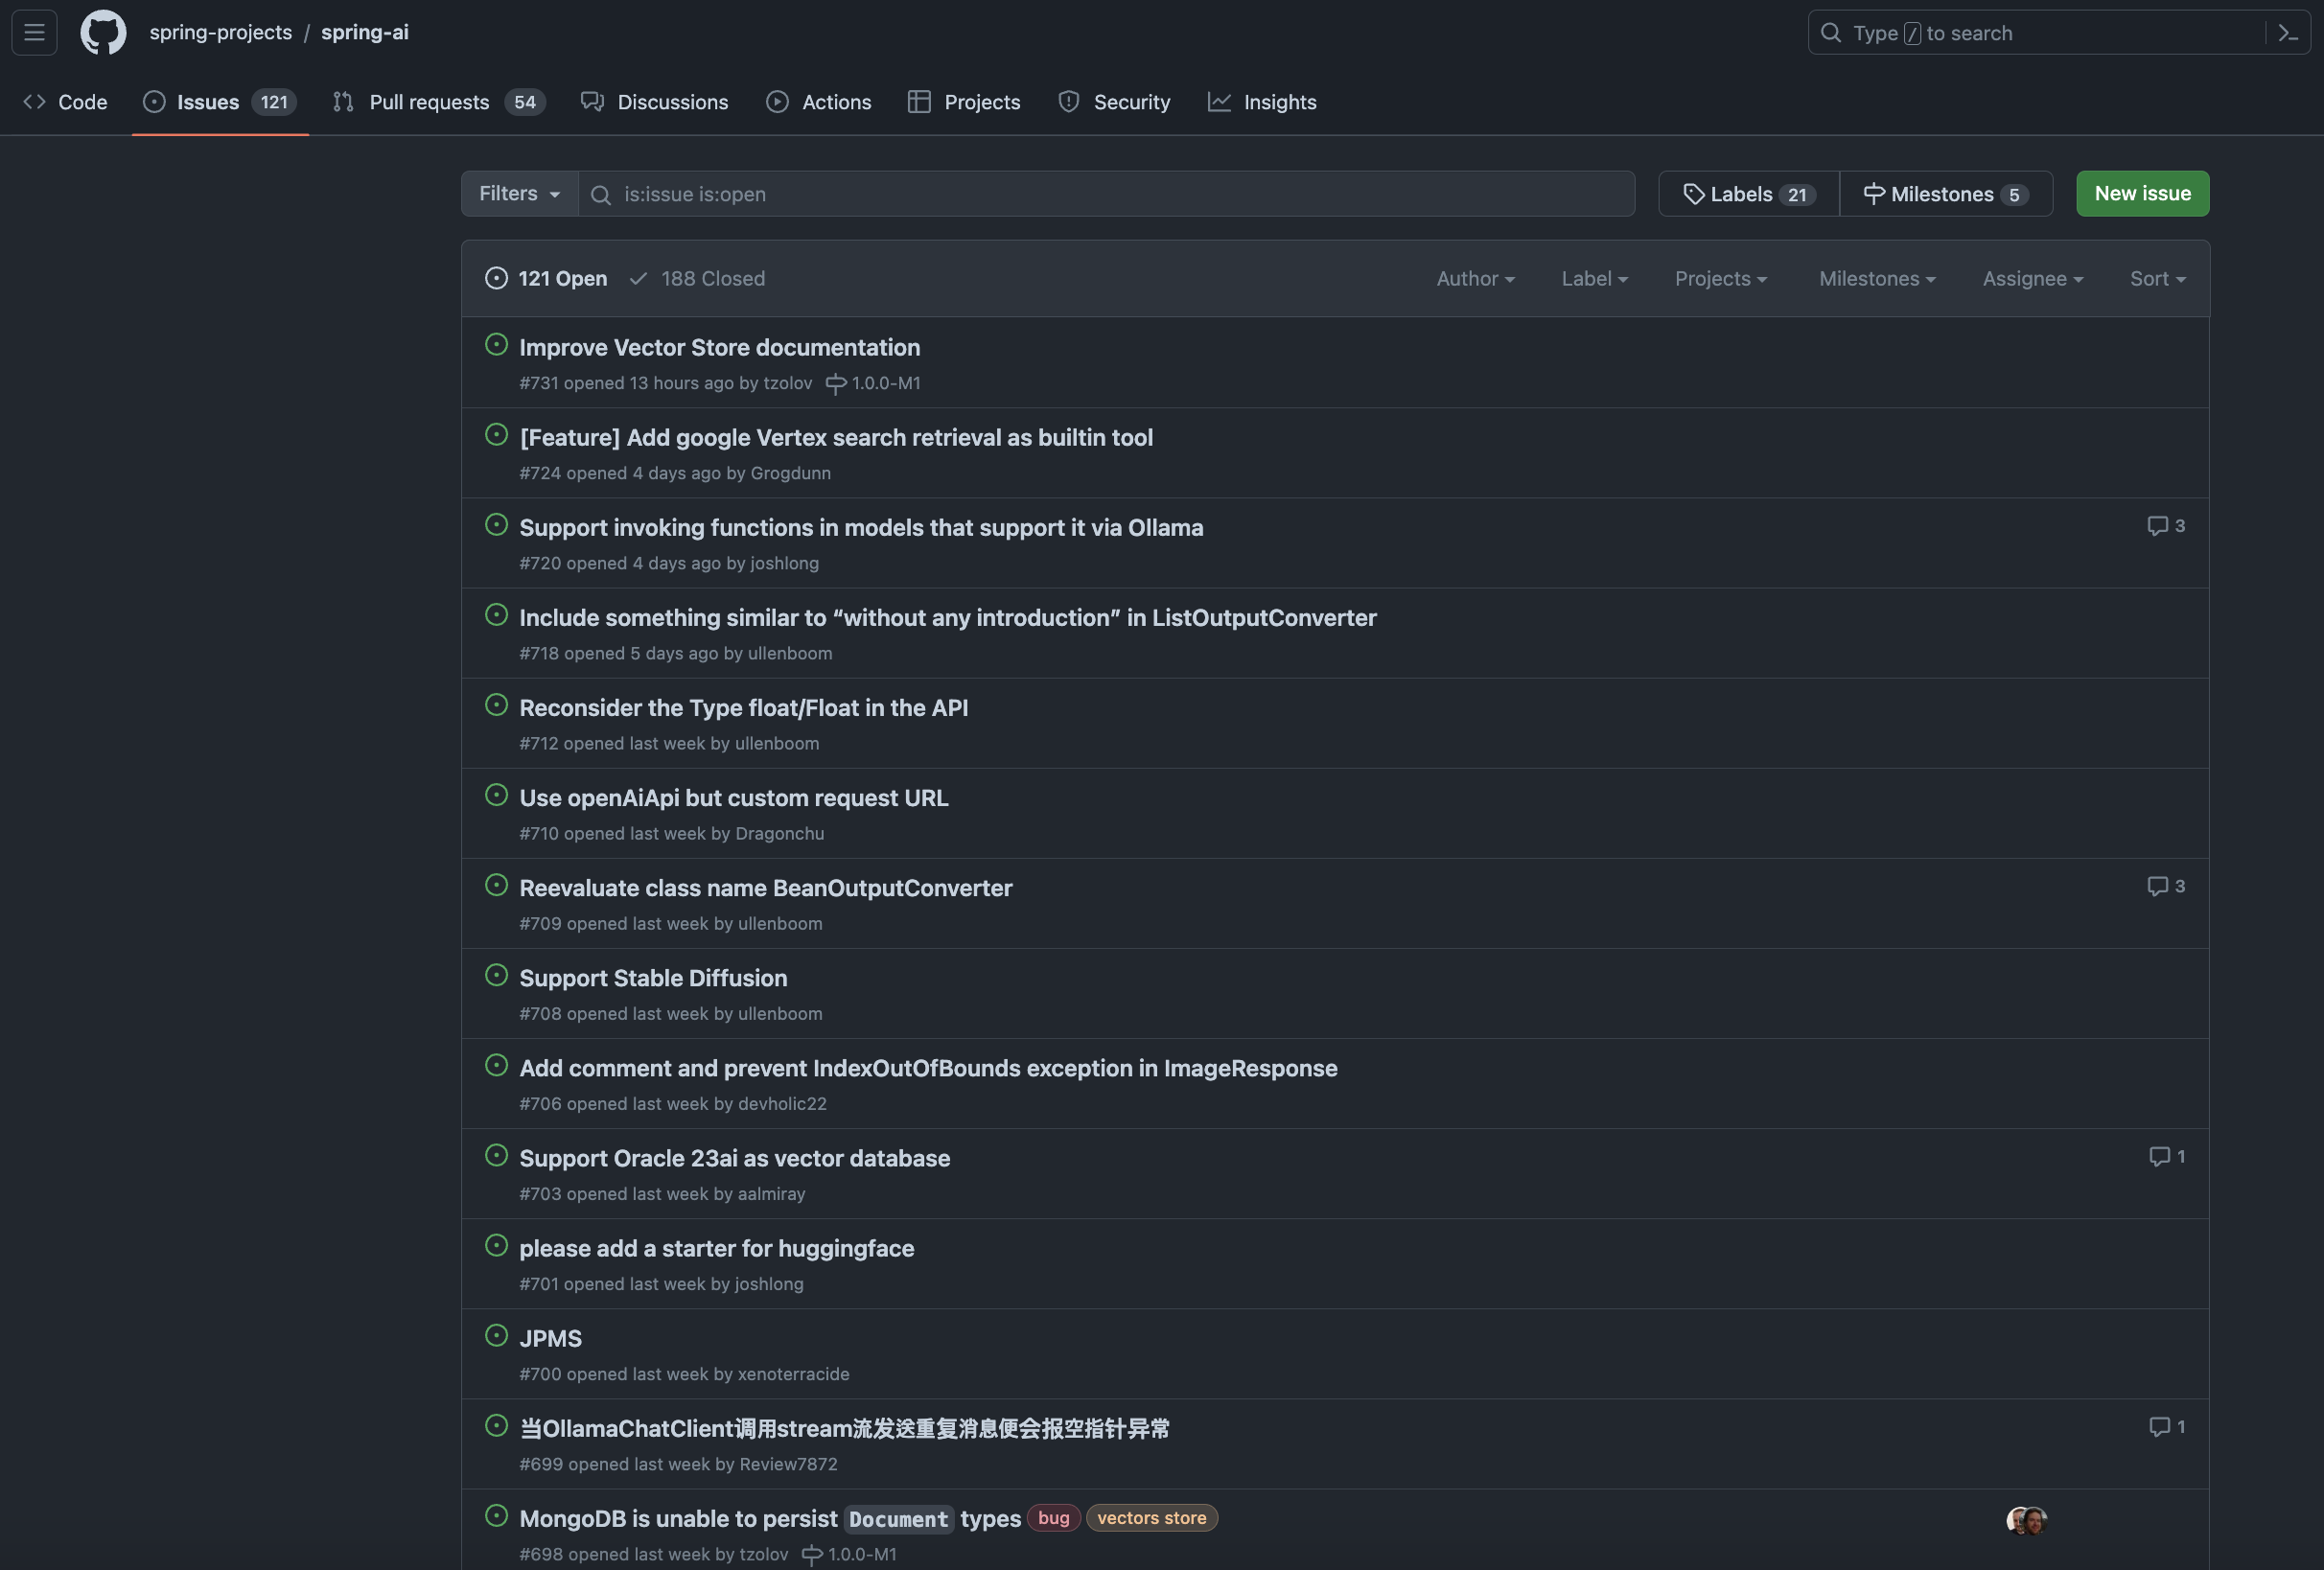Open the Sort dropdown

2157,279
